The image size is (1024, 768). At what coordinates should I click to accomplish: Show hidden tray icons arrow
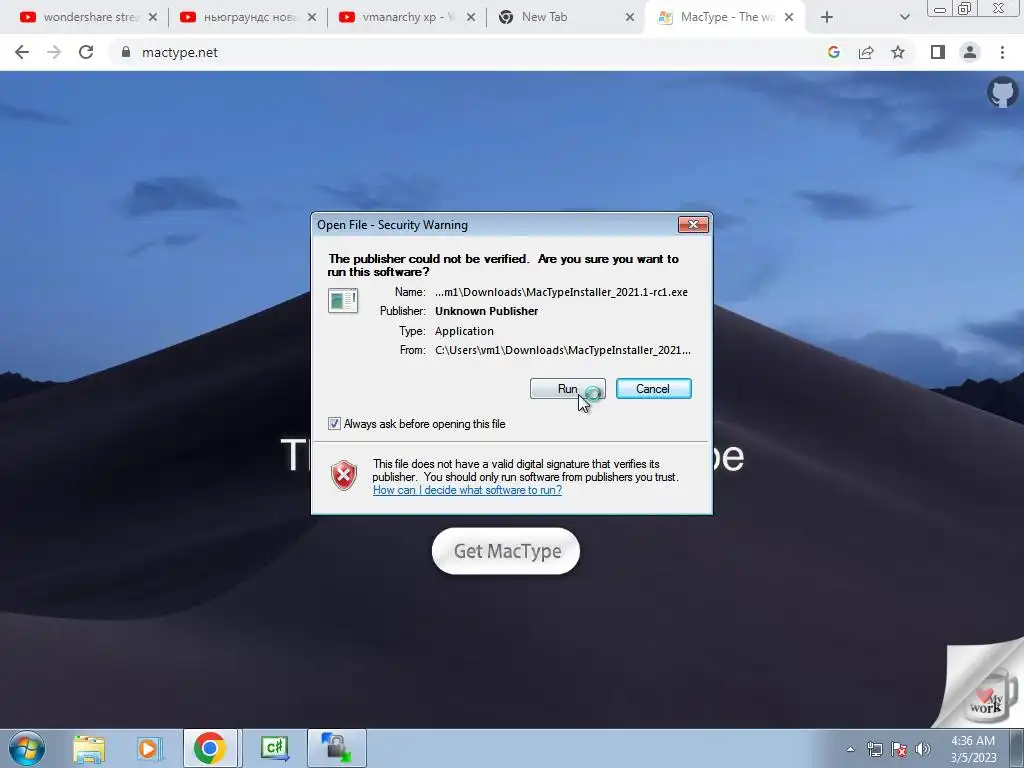[x=850, y=749]
